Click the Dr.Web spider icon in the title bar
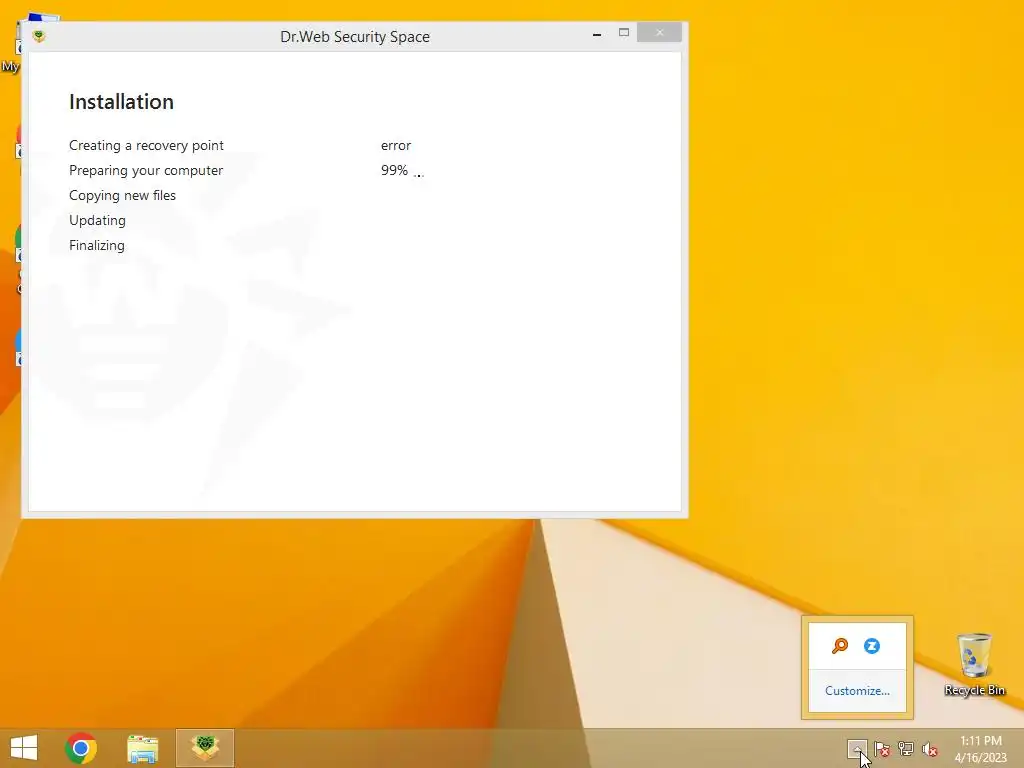Image resolution: width=1024 pixels, height=768 pixels. (39, 37)
